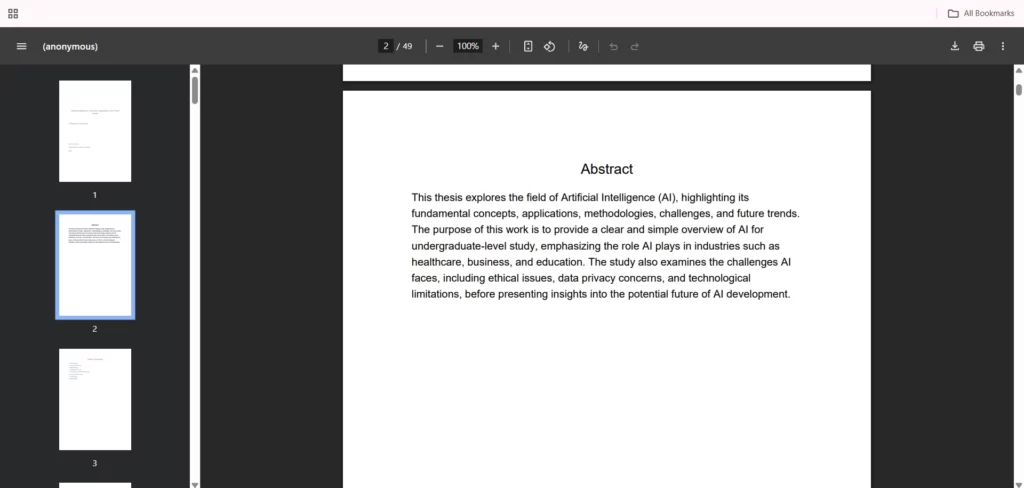This screenshot has width=1024, height=488.
Task: Click the zoom in plus button
Action: (495, 46)
